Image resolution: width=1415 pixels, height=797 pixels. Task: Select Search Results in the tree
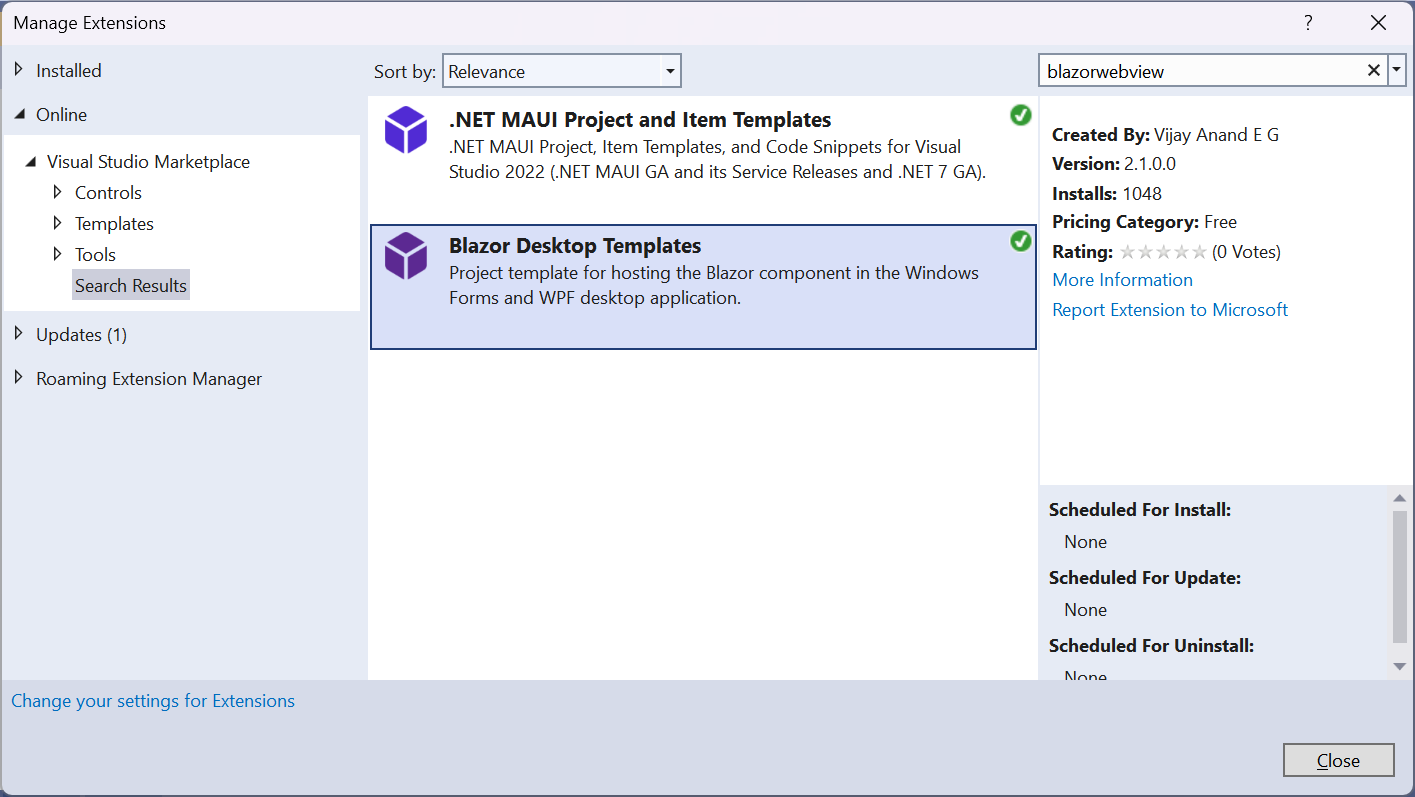131,285
